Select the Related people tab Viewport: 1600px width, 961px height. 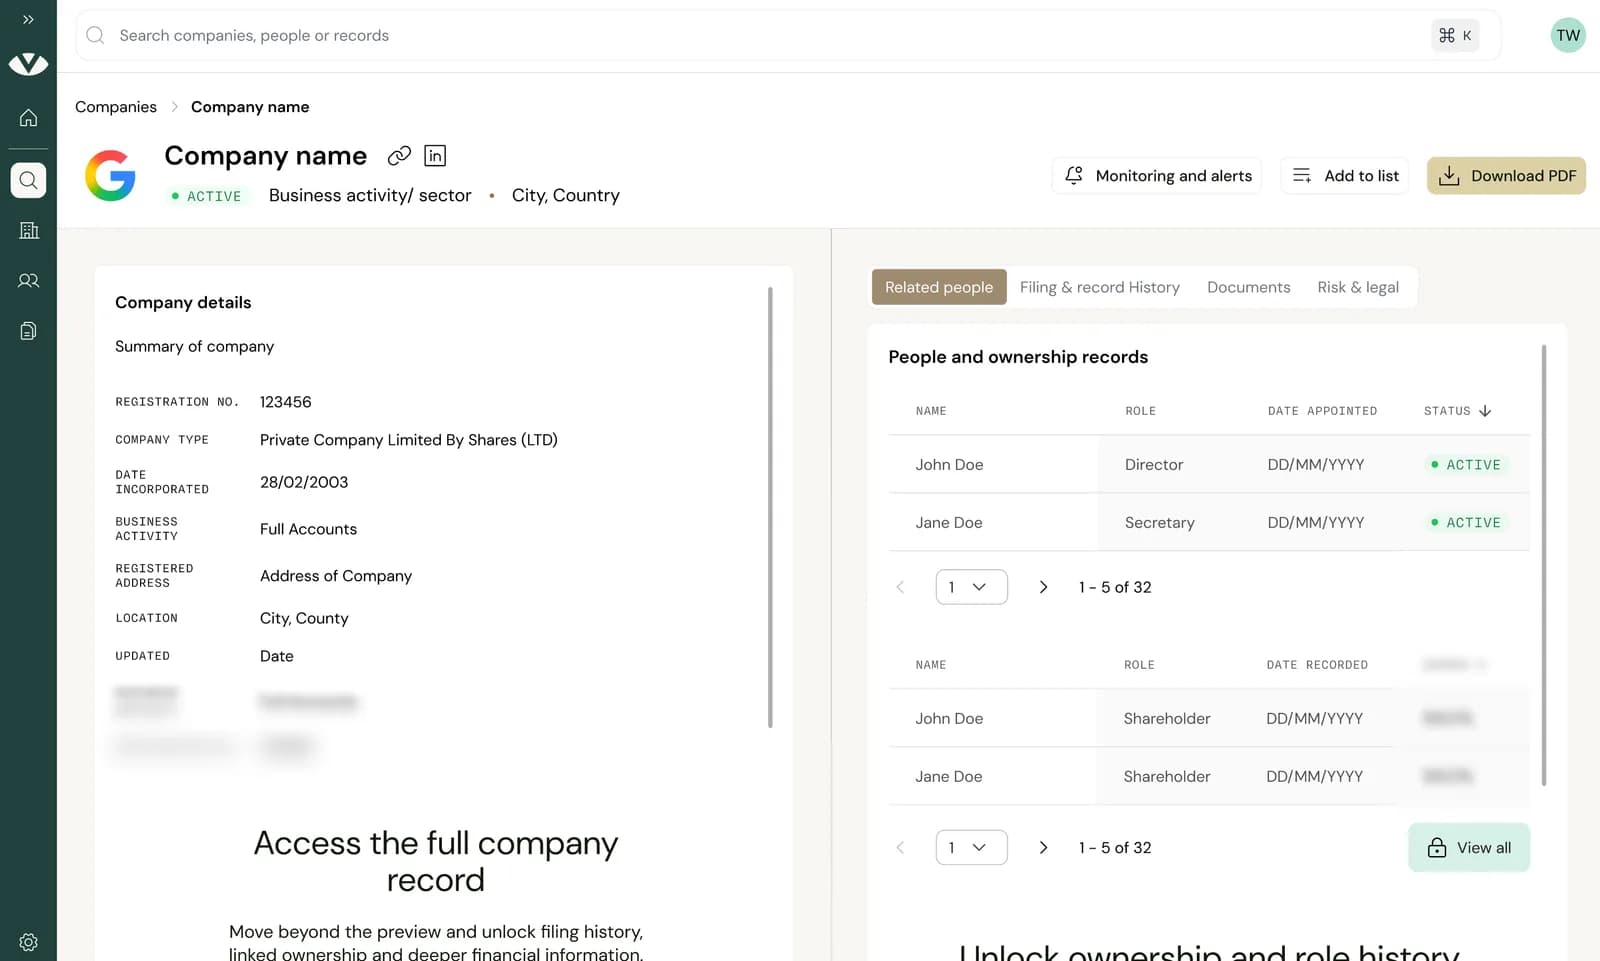tap(939, 287)
